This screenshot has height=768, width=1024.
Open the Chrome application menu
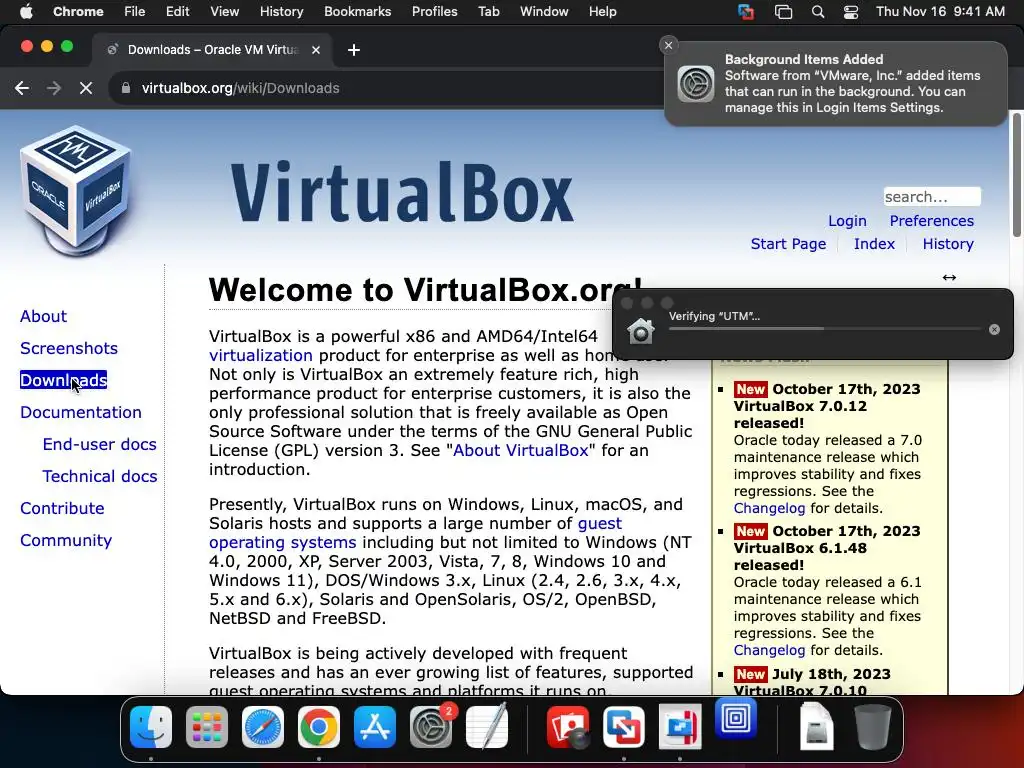pyautogui.click(x=78, y=11)
